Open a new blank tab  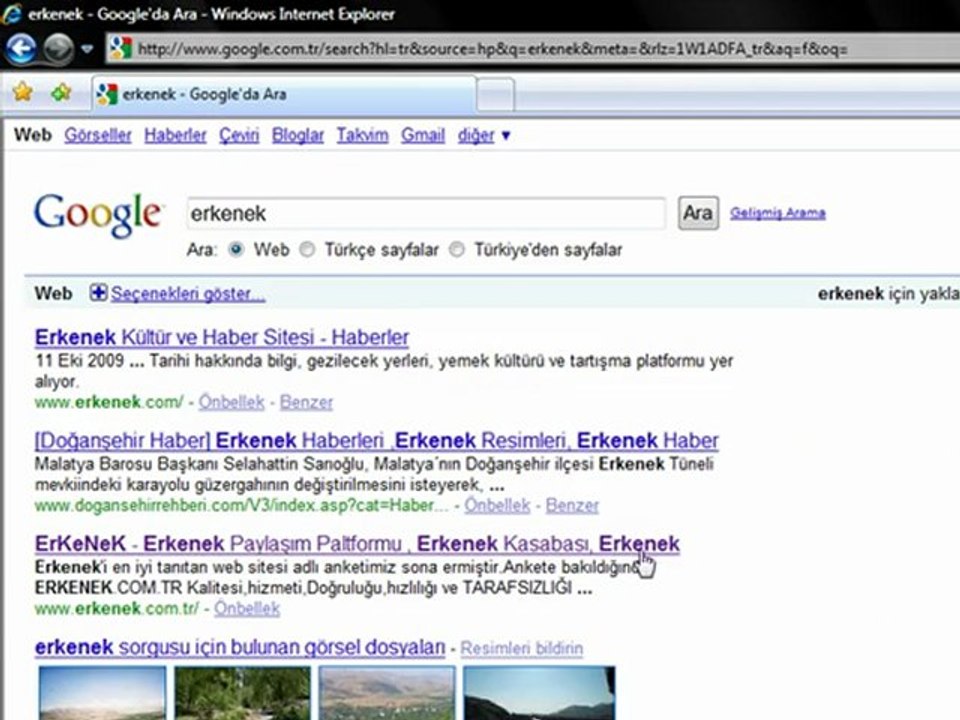(x=495, y=95)
